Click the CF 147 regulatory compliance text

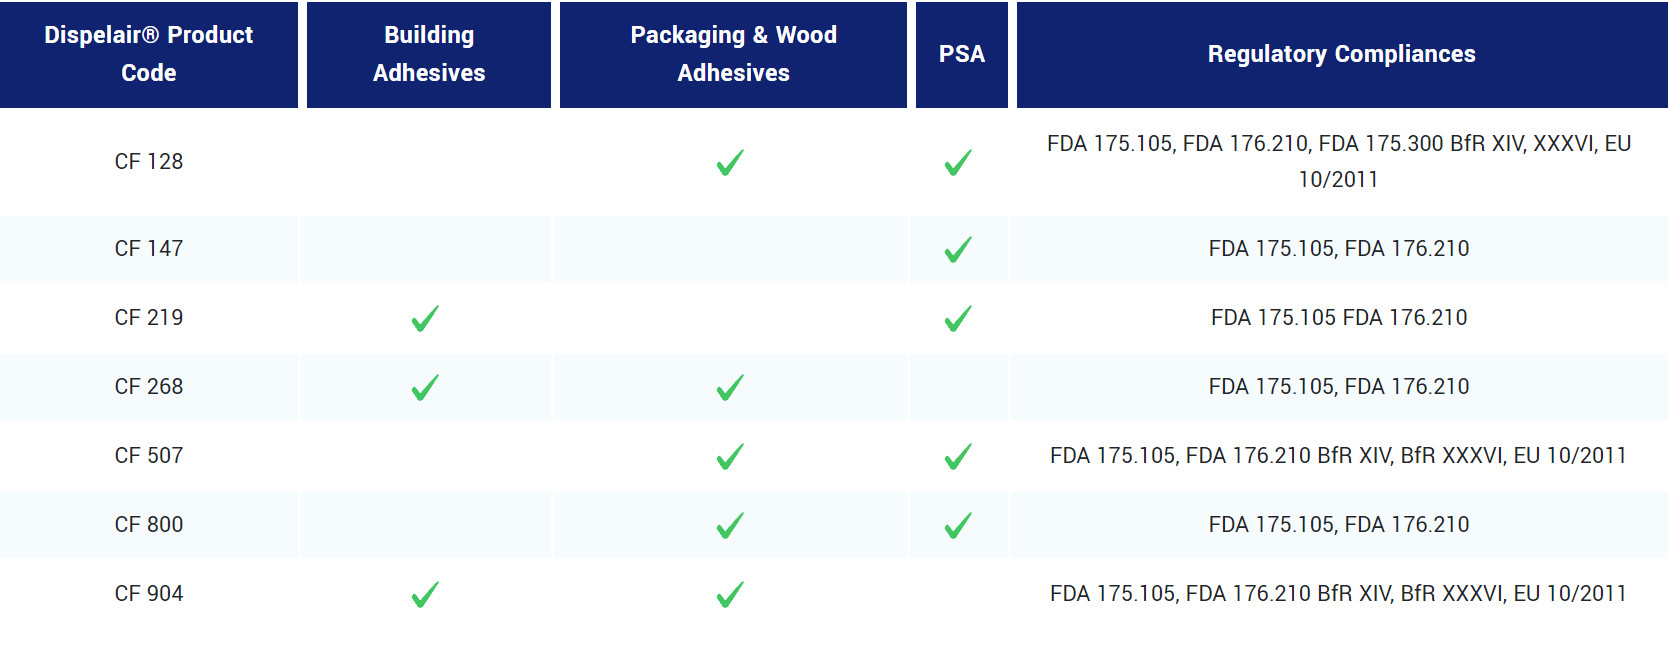pyautogui.click(x=1338, y=249)
